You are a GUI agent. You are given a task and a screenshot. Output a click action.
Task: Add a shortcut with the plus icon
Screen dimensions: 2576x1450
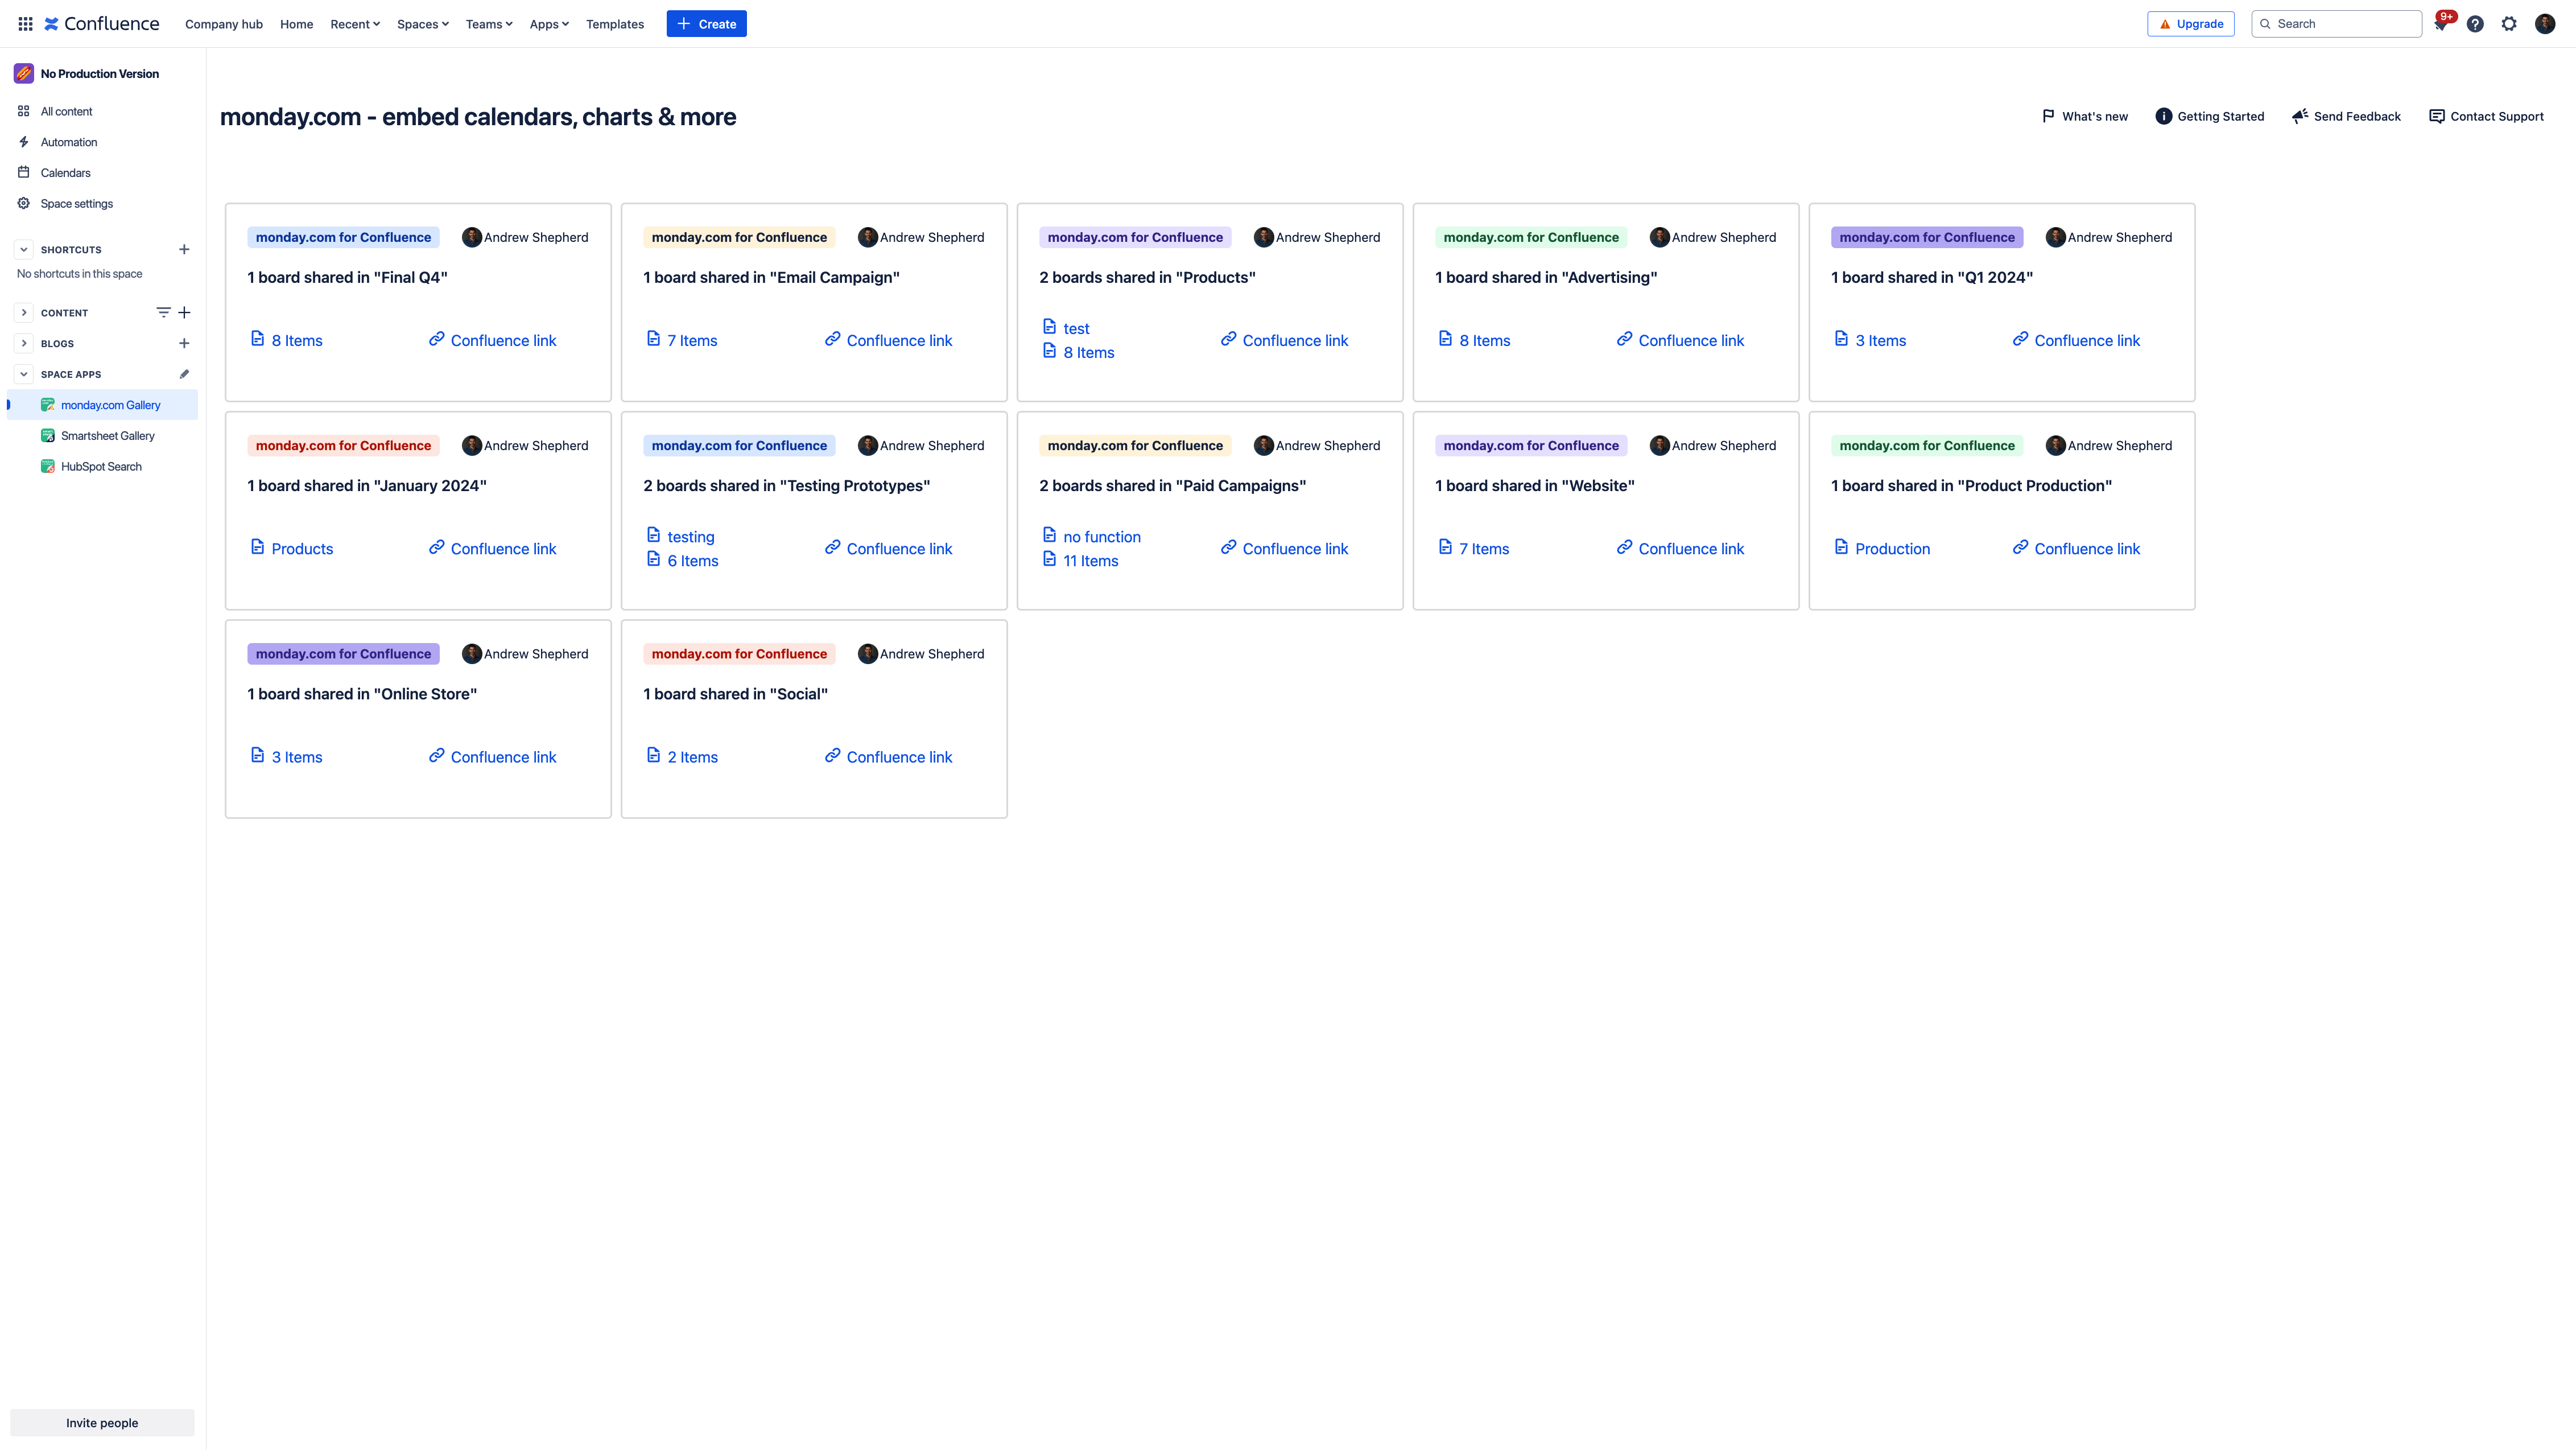(x=184, y=249)
